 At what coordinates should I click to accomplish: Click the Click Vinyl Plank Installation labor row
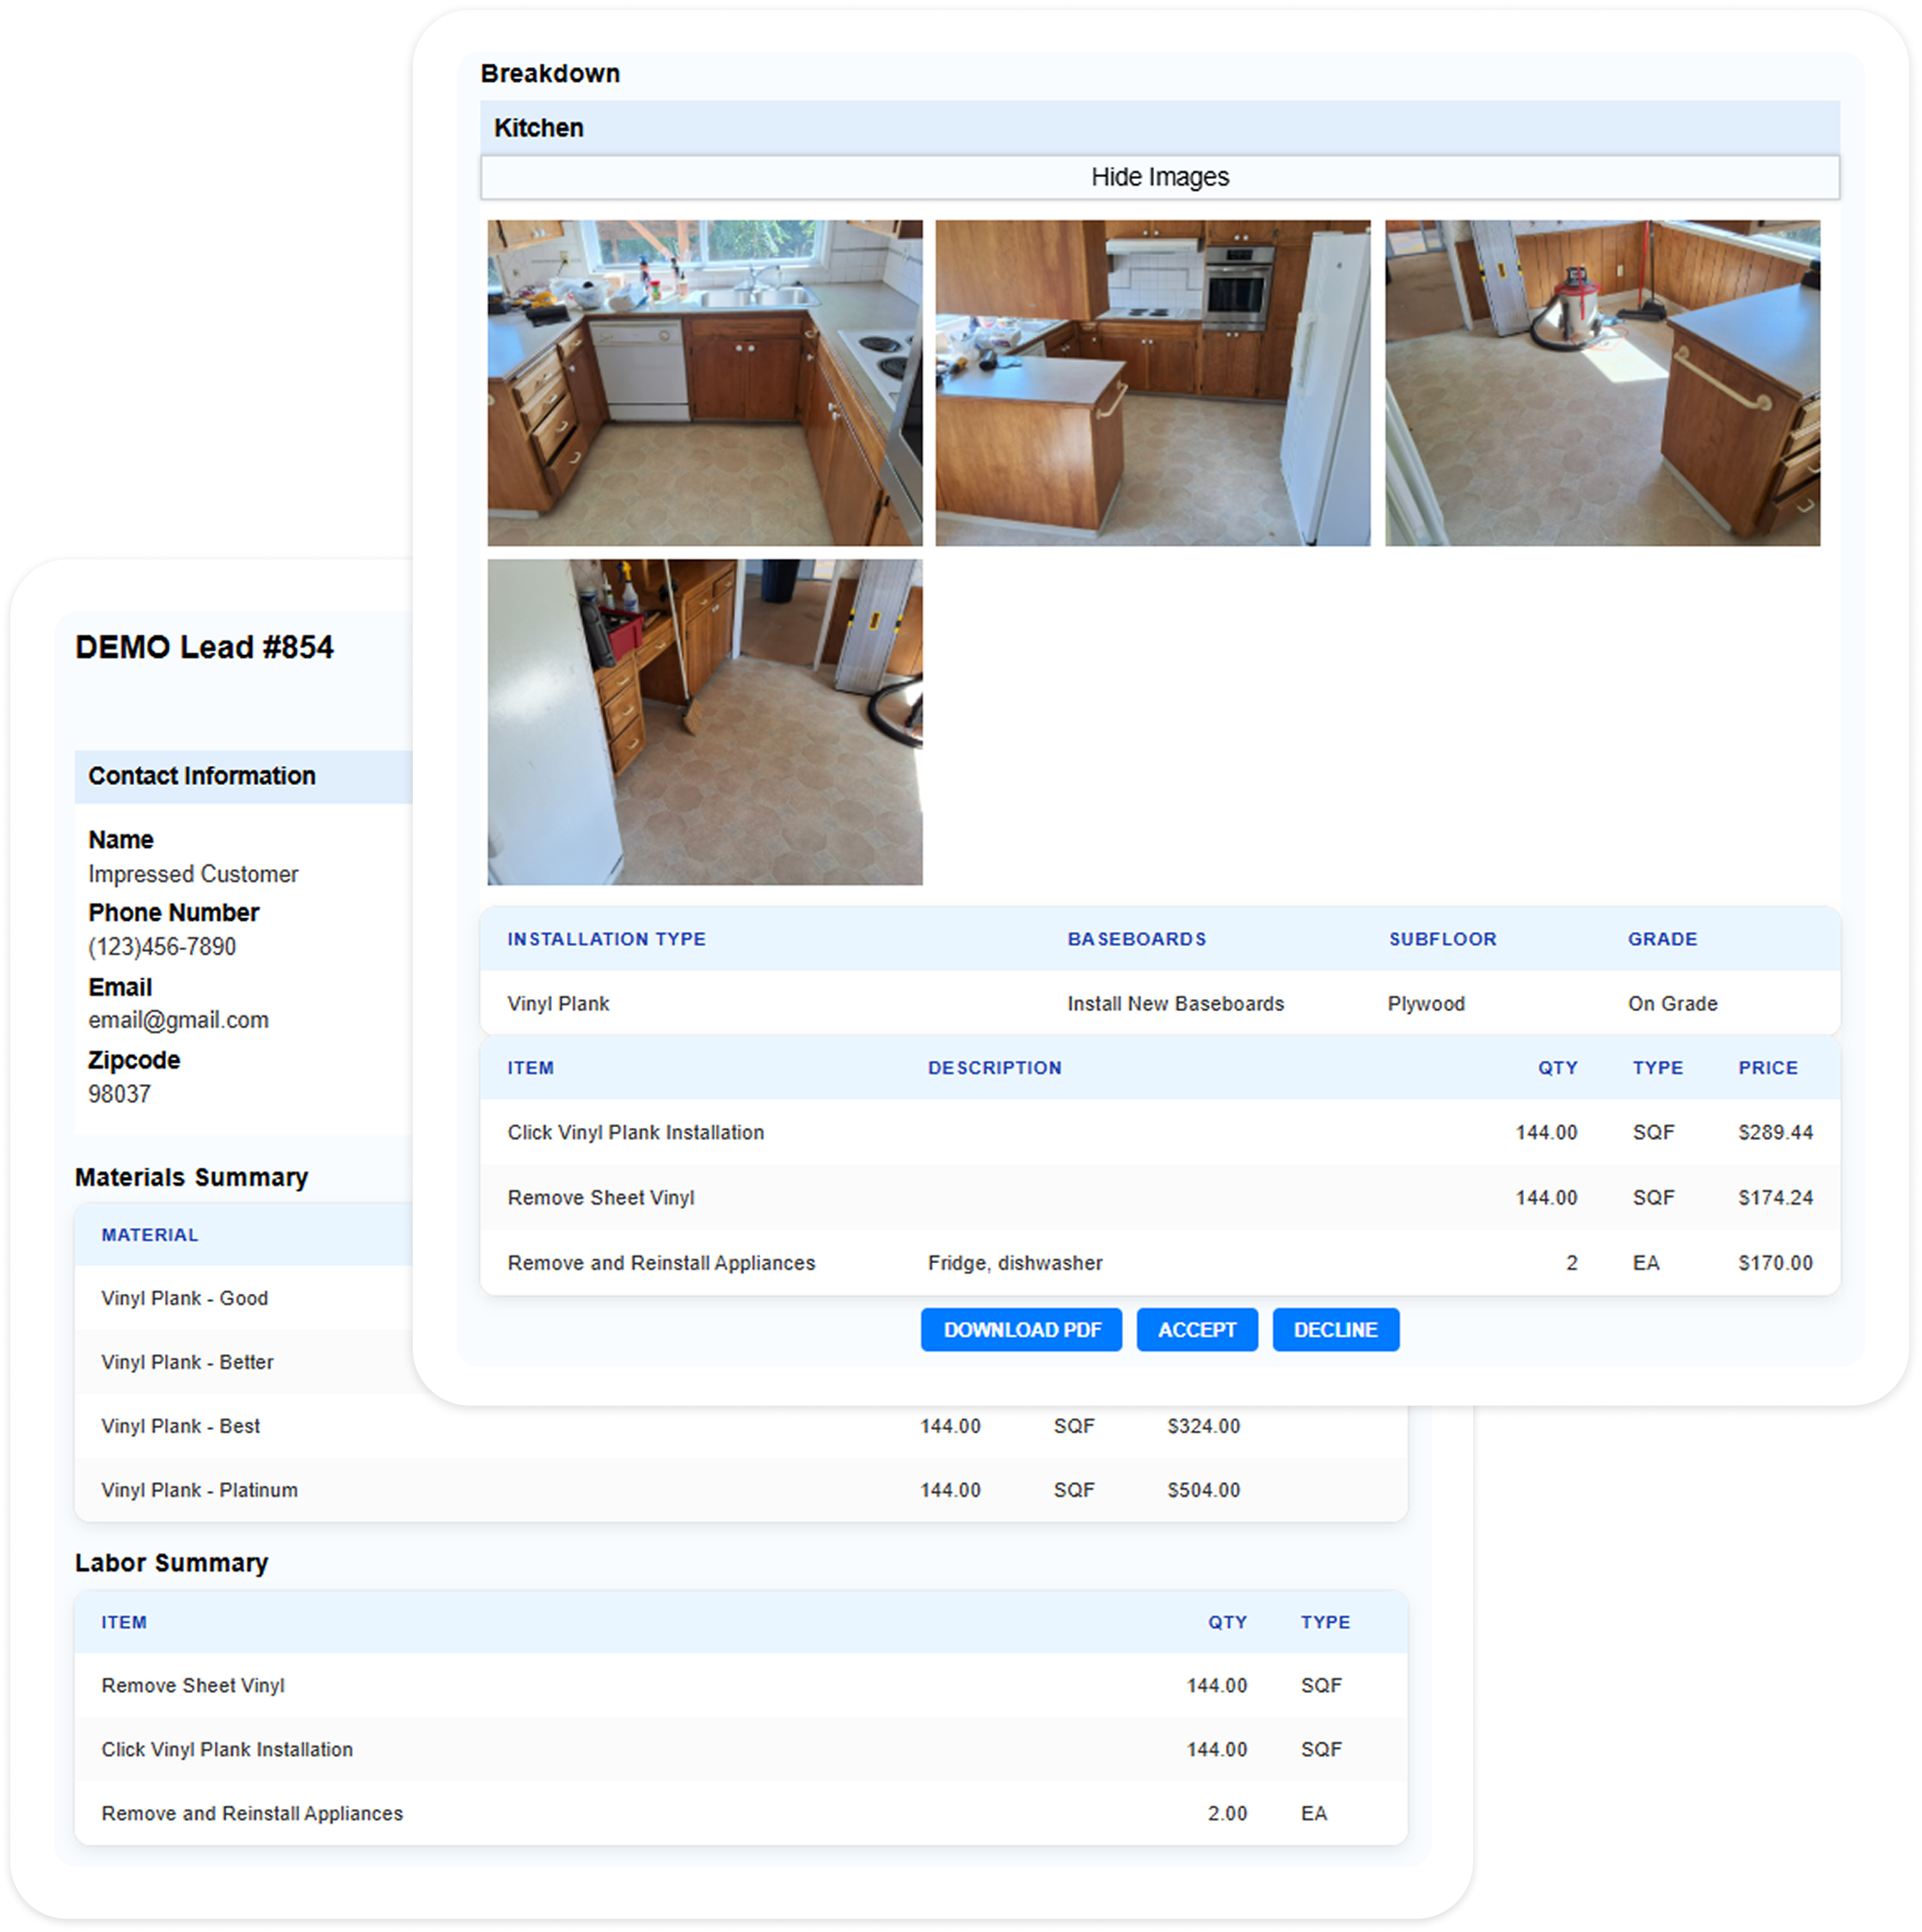[x=227, y=1749]
